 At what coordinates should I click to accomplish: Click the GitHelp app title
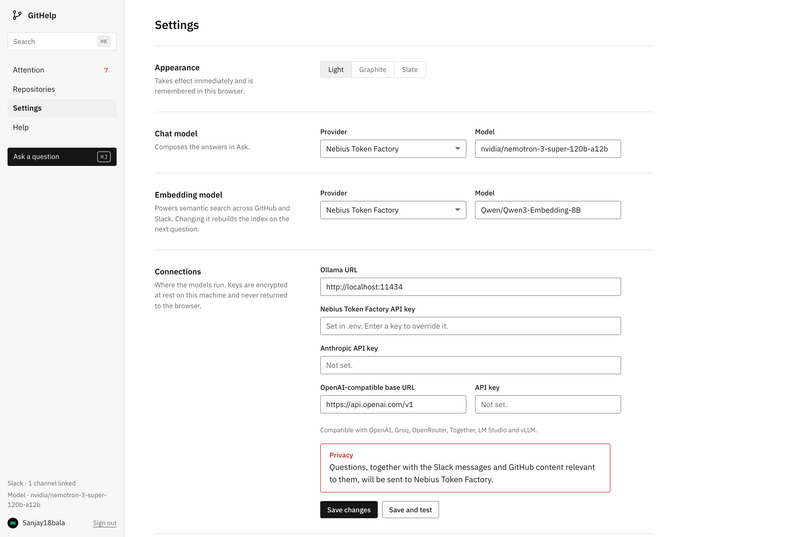point(42,15)
